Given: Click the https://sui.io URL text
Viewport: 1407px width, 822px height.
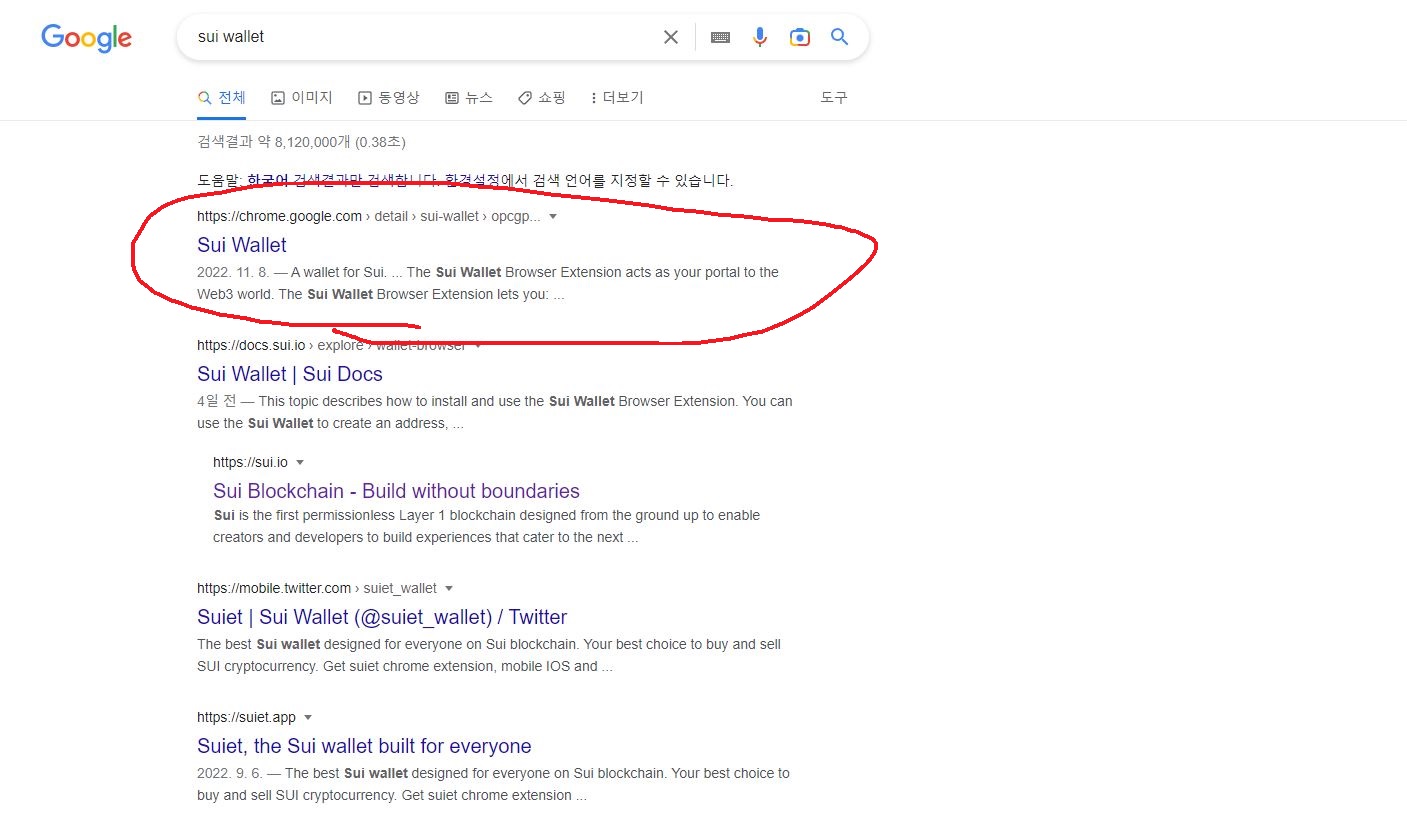Looking at the screenshot, I should click(x=250, y=462).
